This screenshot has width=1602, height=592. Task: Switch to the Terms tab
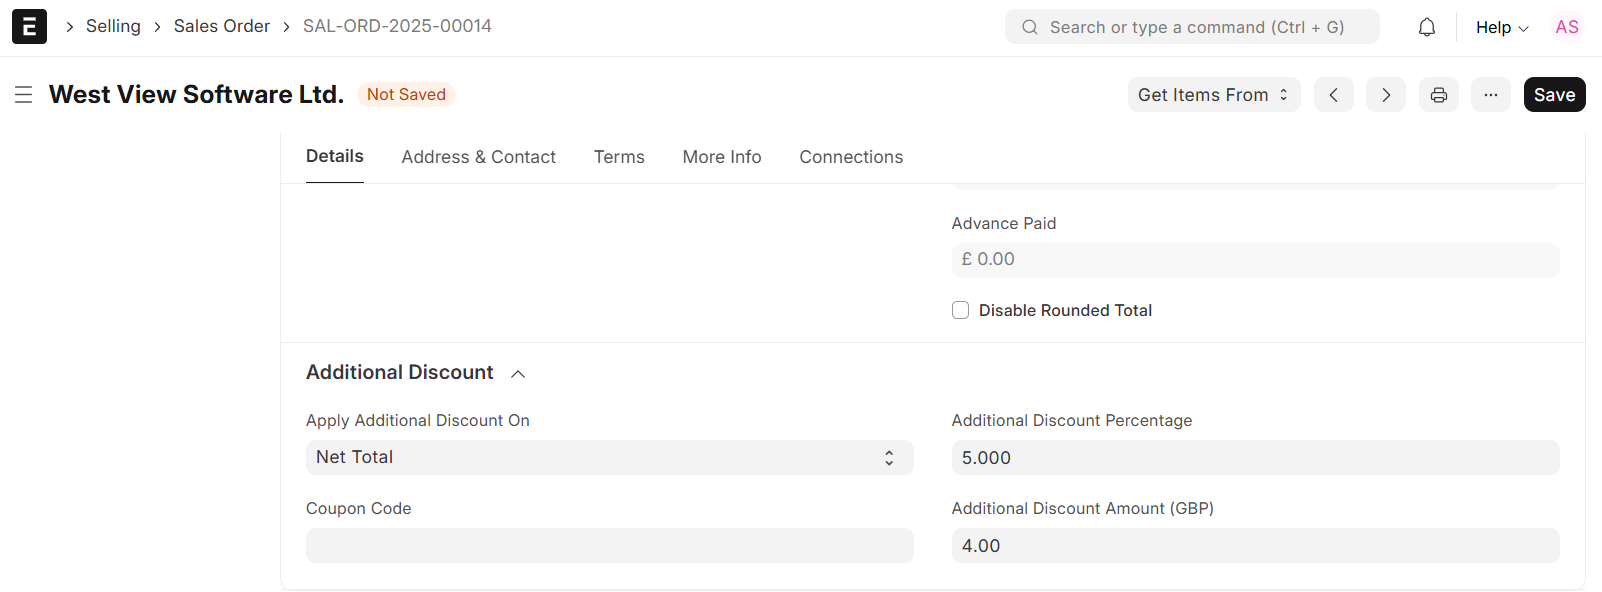[619, 157]
